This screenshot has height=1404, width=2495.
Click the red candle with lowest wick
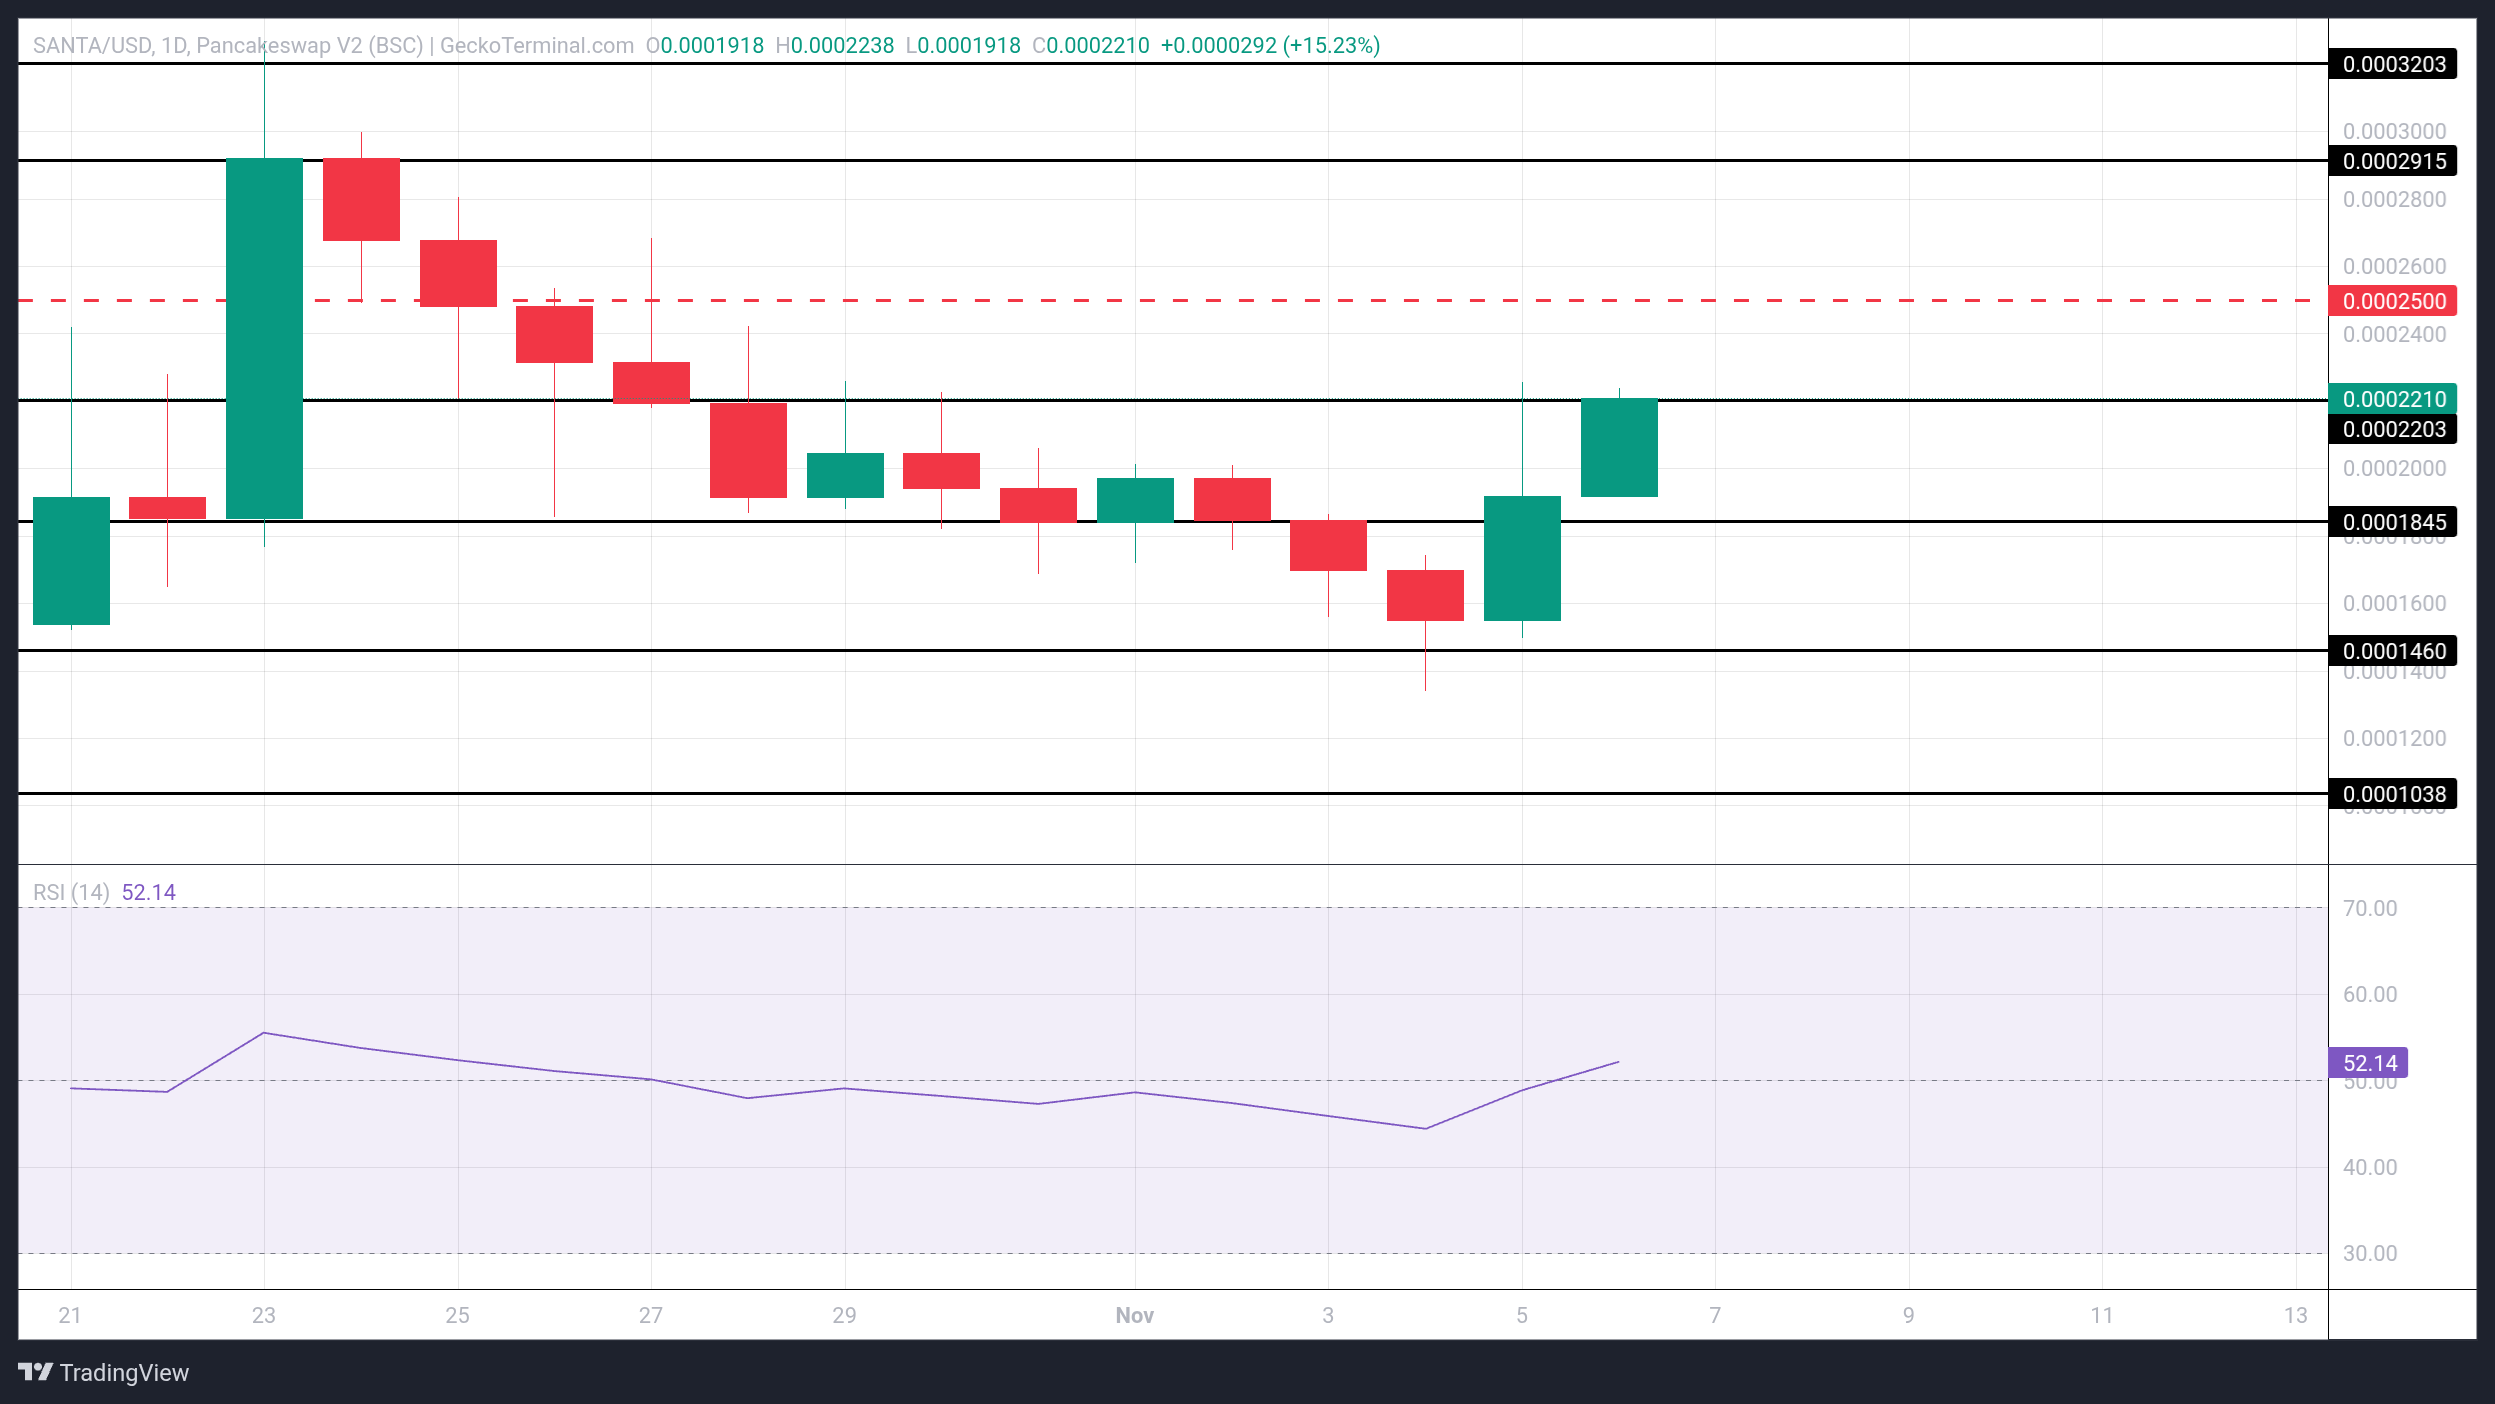[1425, 595]
